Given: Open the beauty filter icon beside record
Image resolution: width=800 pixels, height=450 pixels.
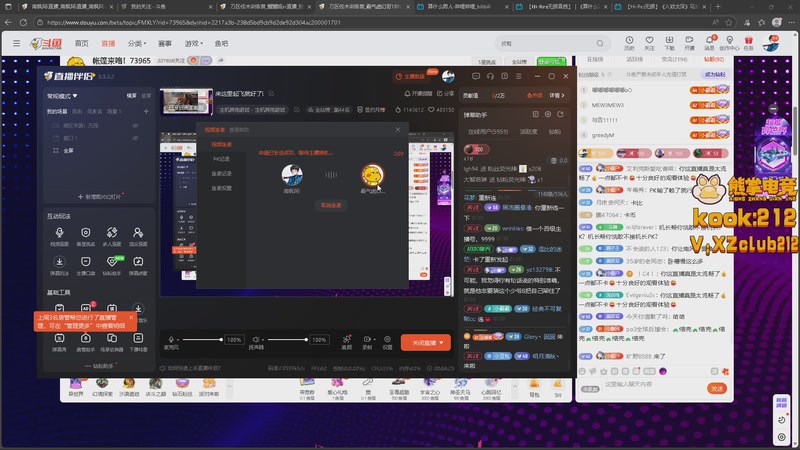Looking at the screenshot, I should pos(347,339).
